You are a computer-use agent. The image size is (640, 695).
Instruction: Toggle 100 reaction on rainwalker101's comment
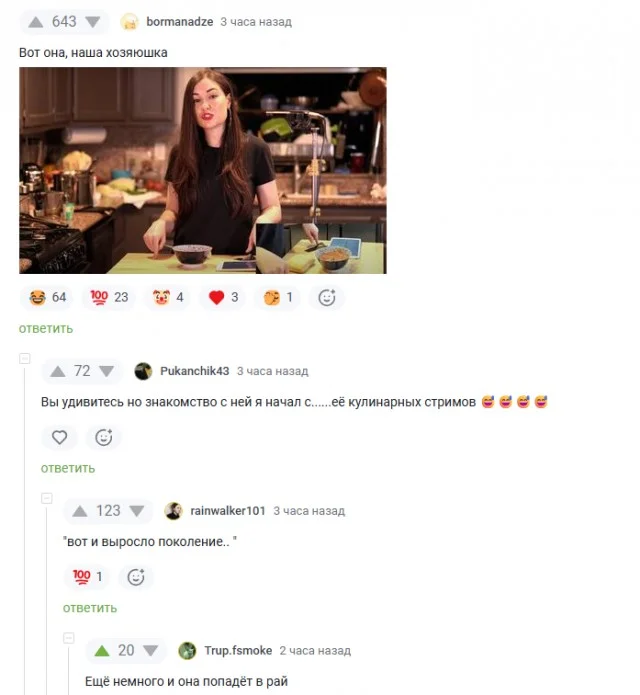click(87, 577)
